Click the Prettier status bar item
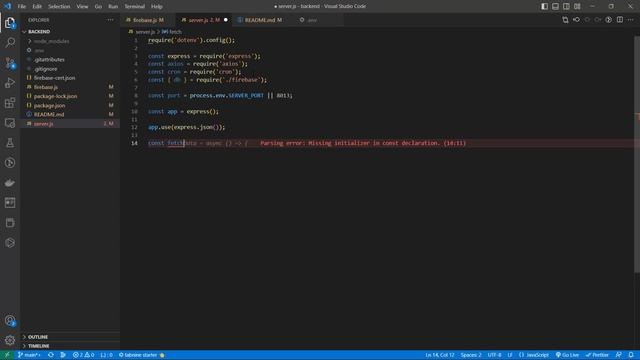640x360 pixels. coord(597,355)
